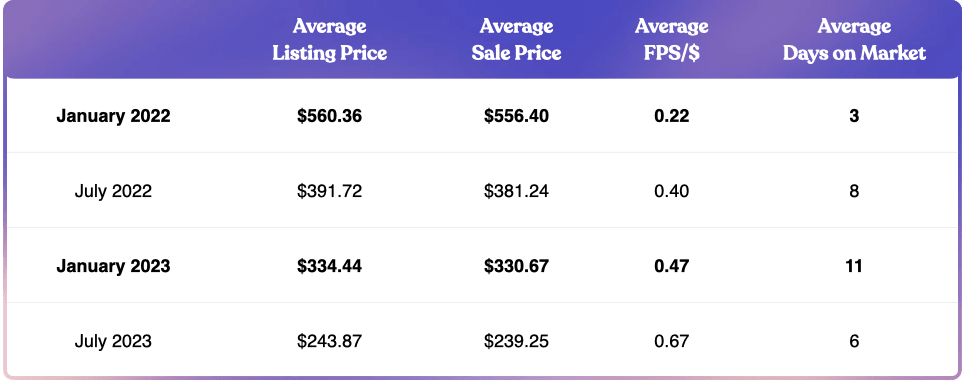Image resolution: width=965 pixels, height=380 pixels.
Task: Click the Average FPS/$ column header
Action: [x=671, y=40]
